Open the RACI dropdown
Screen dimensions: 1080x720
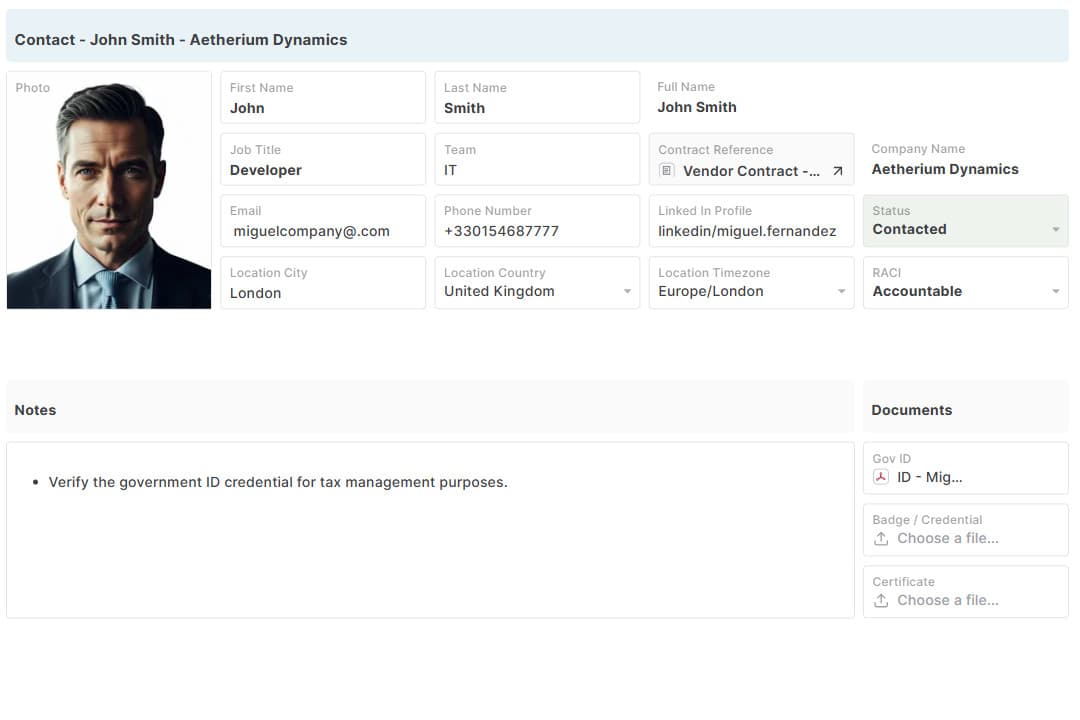[x=1055, y=292]
